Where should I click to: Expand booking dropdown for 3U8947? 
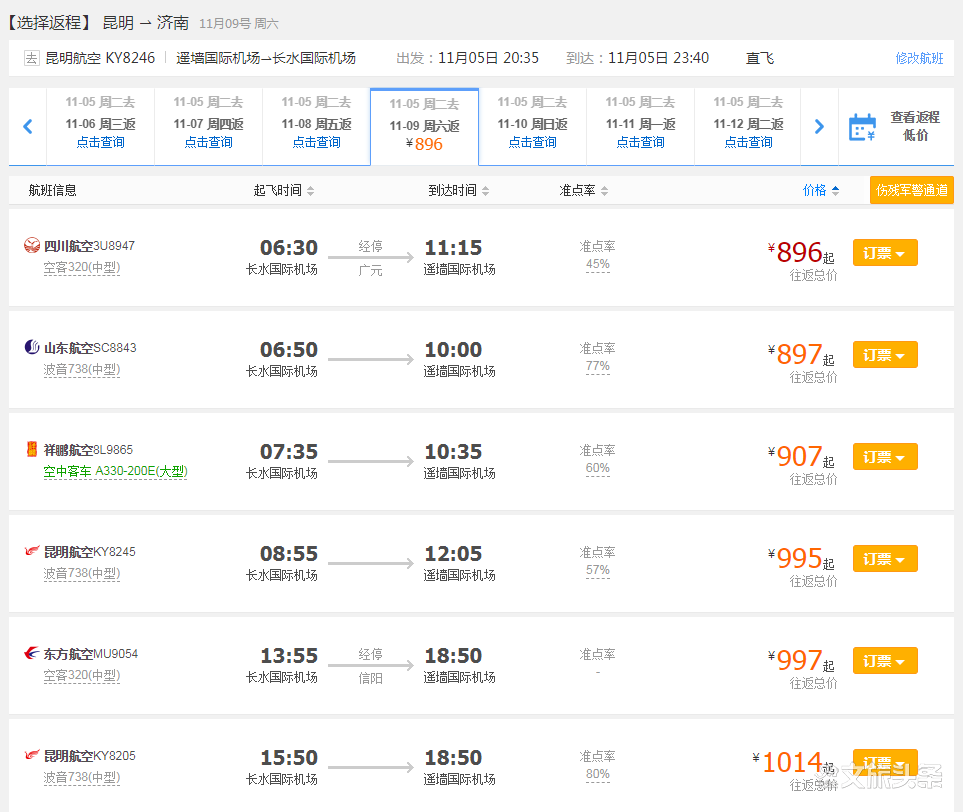pos(885,252)
